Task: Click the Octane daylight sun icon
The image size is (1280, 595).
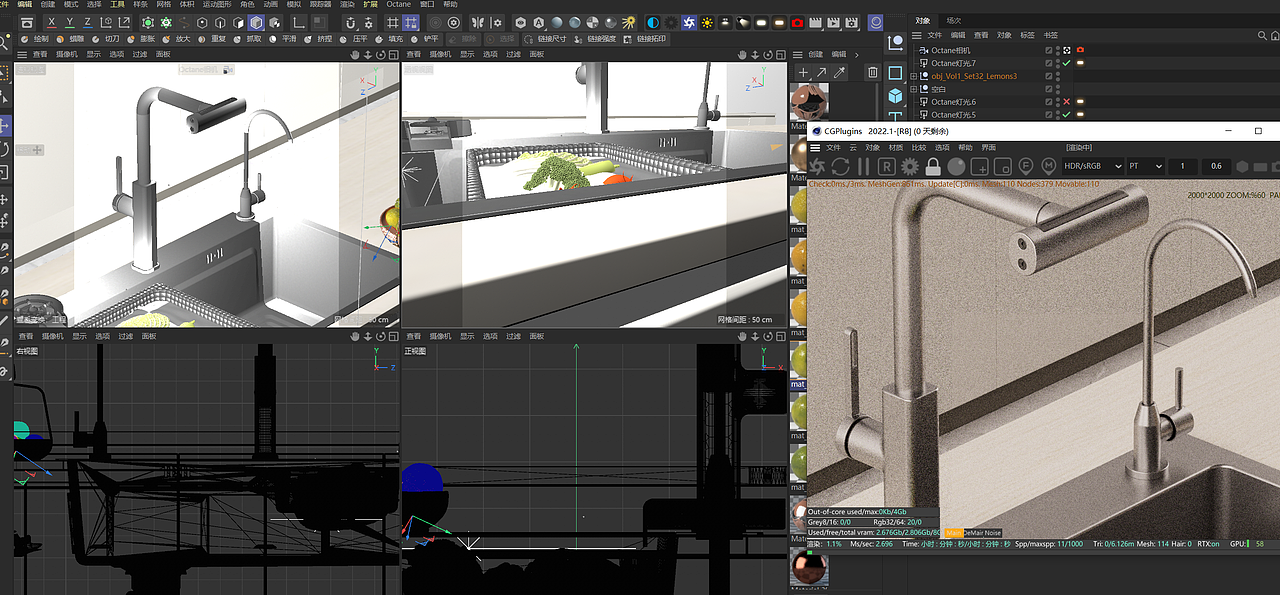Action: (707, 22)
